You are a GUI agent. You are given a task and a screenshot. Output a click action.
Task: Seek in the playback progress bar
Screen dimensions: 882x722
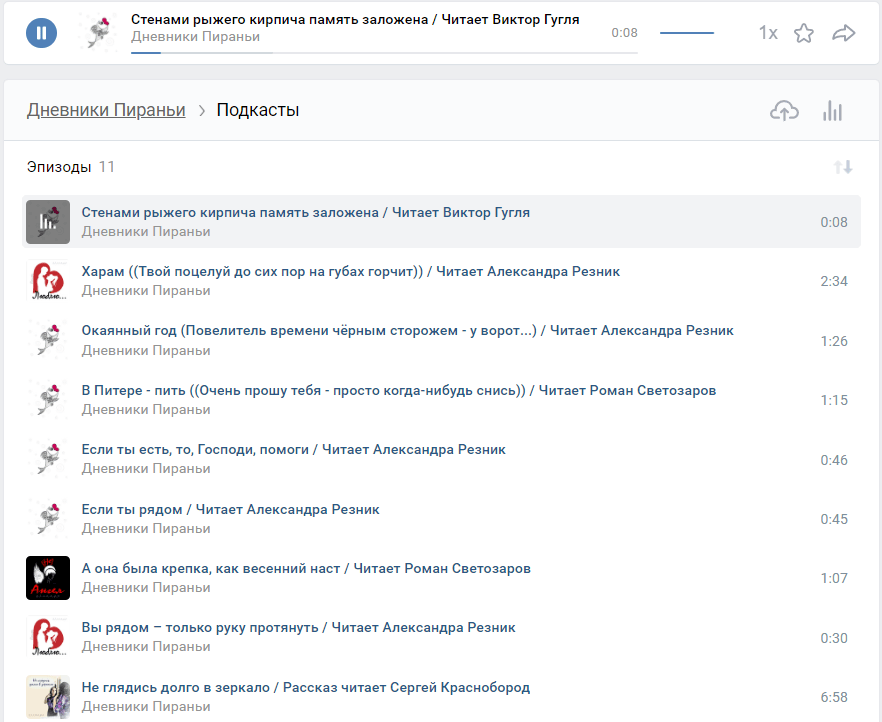coord(383,52)
